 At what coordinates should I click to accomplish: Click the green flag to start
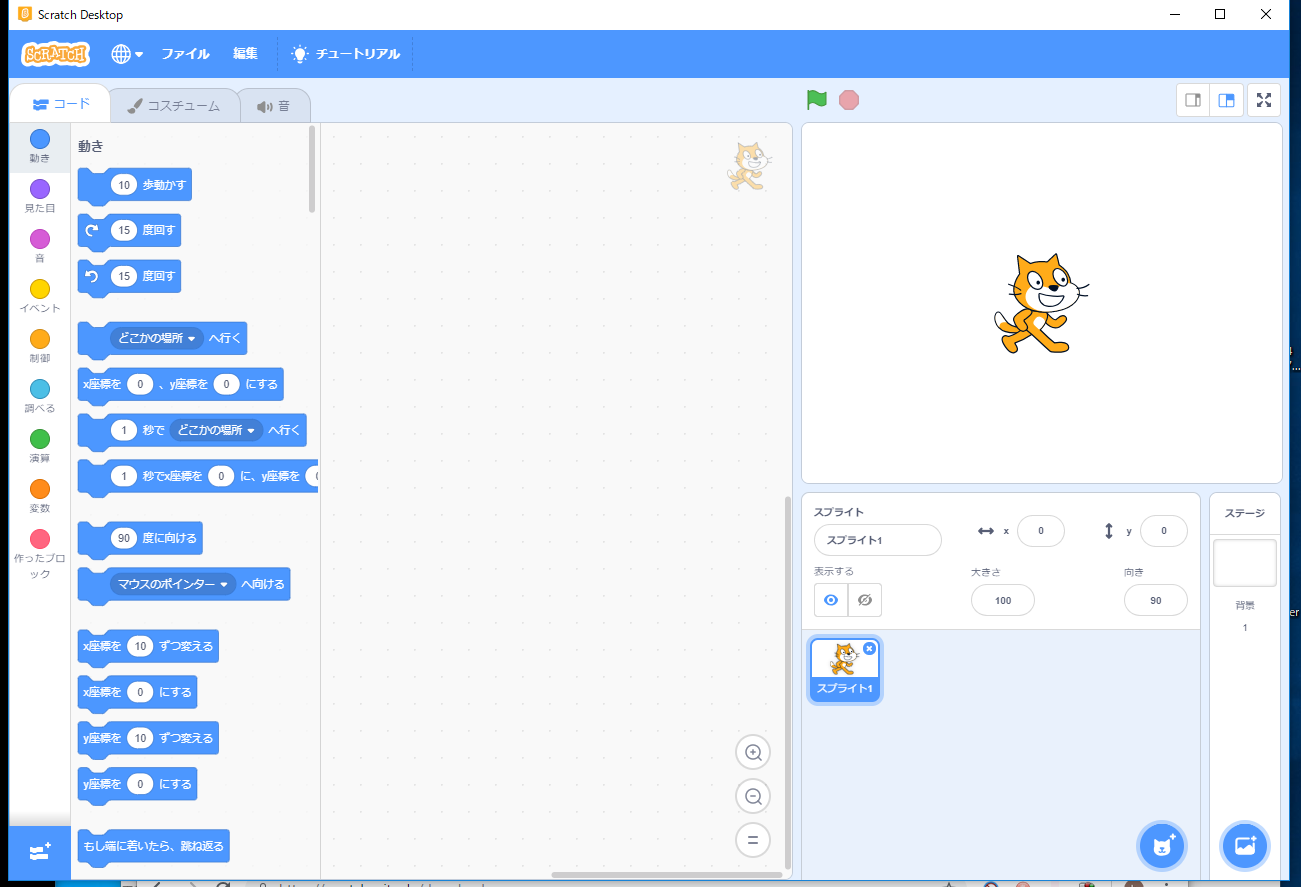click(x=817, y=100)
